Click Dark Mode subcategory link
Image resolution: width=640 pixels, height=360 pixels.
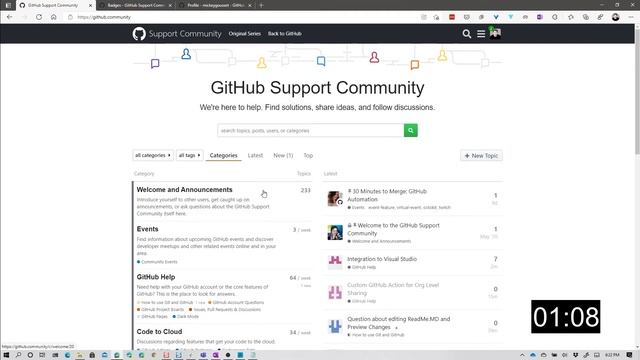[x=188, y=316]
